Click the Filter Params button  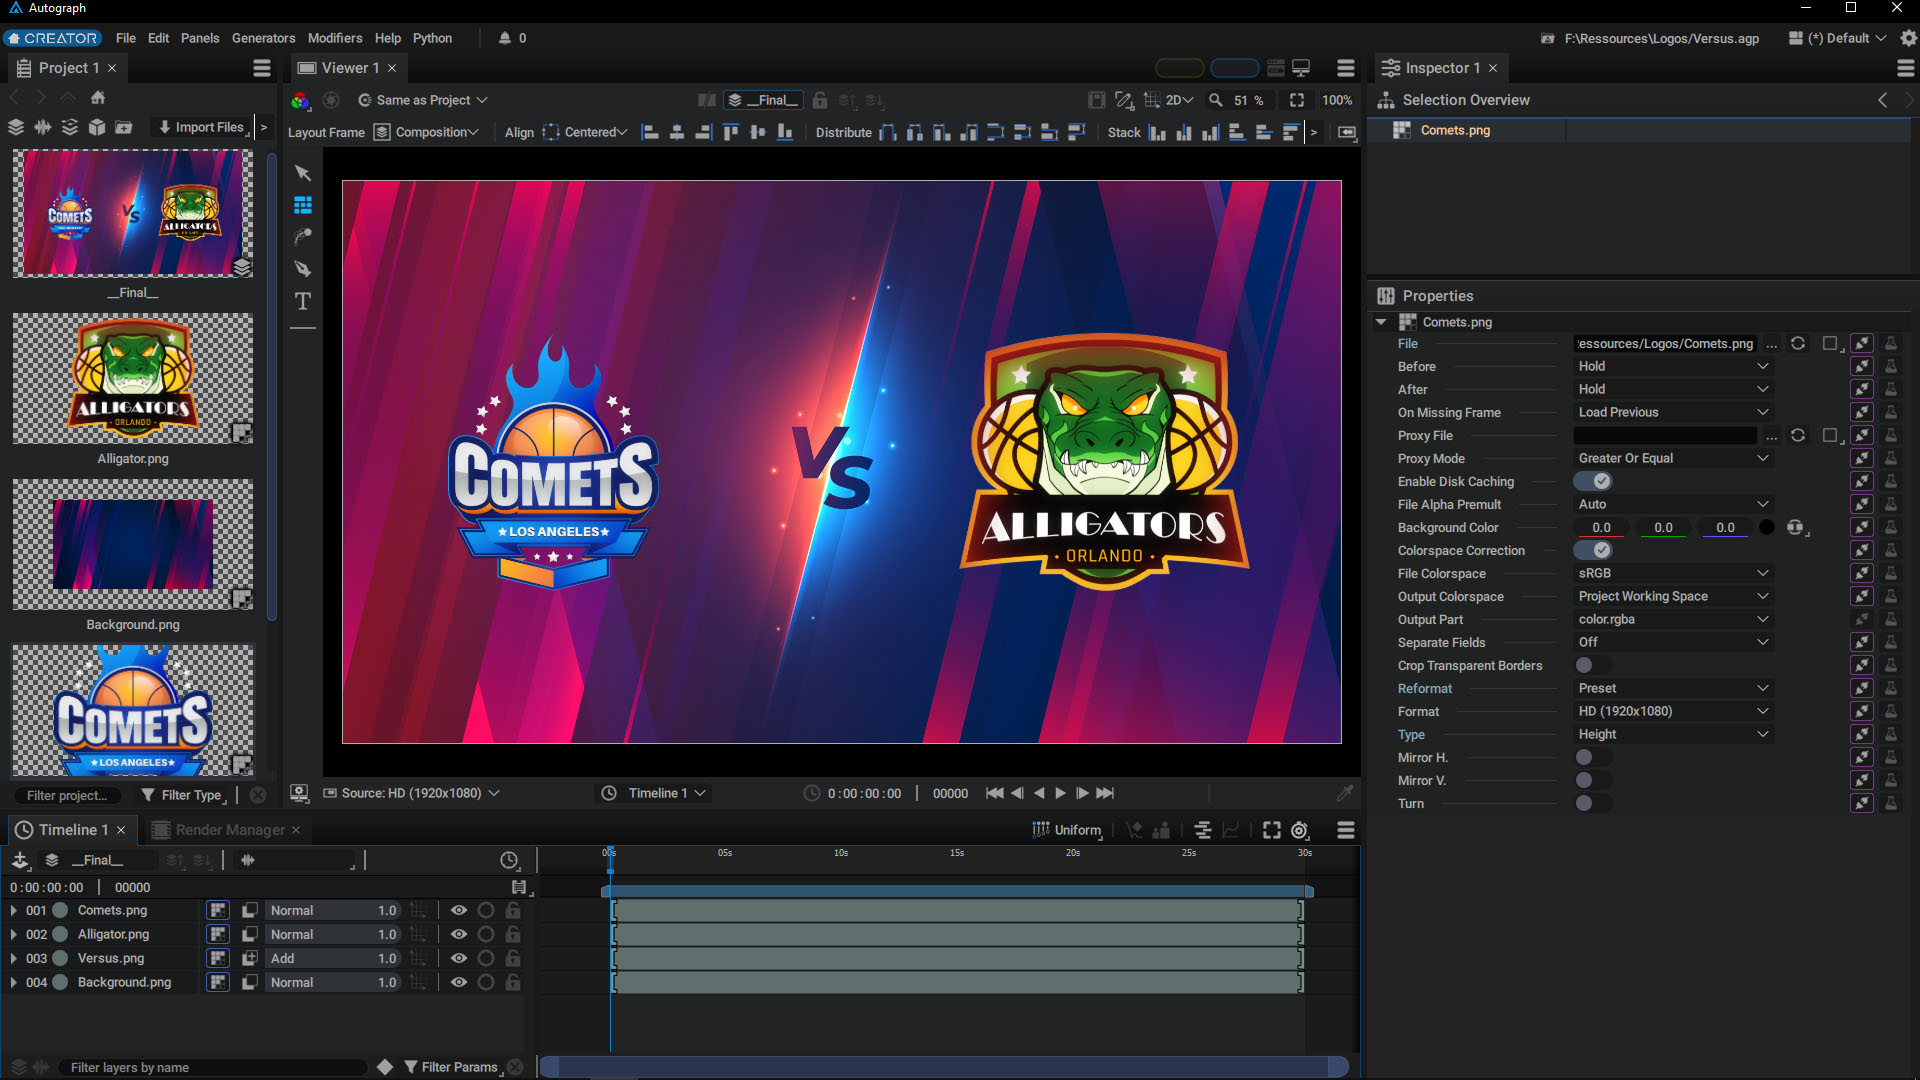point(451,1067)
